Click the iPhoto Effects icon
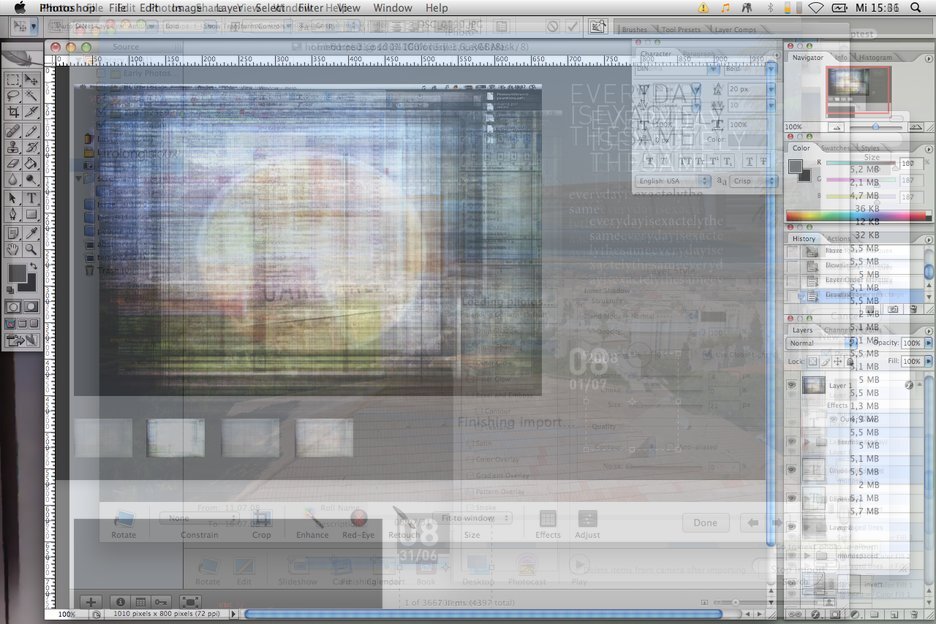Screen dimensions: 936x624 click(547, 524)
